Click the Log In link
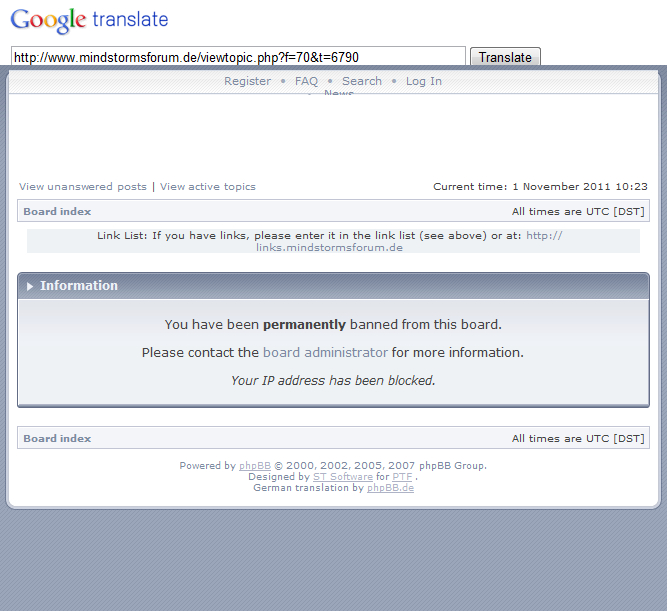667x611 pixels. coord(423,81)
